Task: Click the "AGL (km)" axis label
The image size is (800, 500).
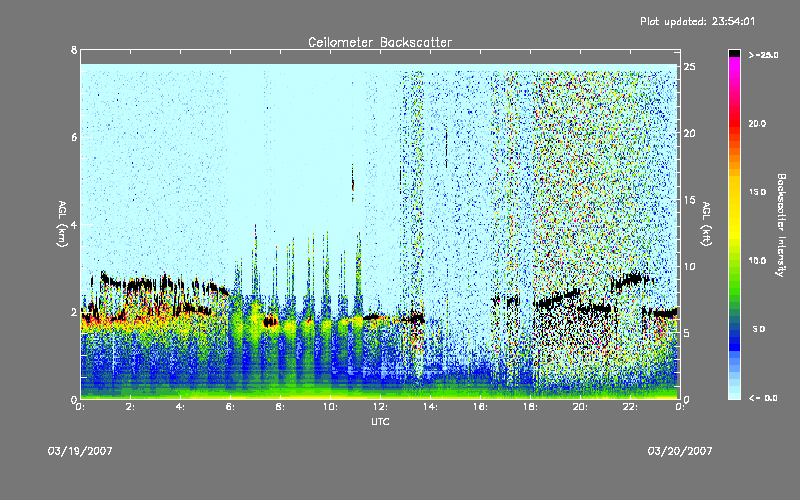Action: (x=62, y=224)
